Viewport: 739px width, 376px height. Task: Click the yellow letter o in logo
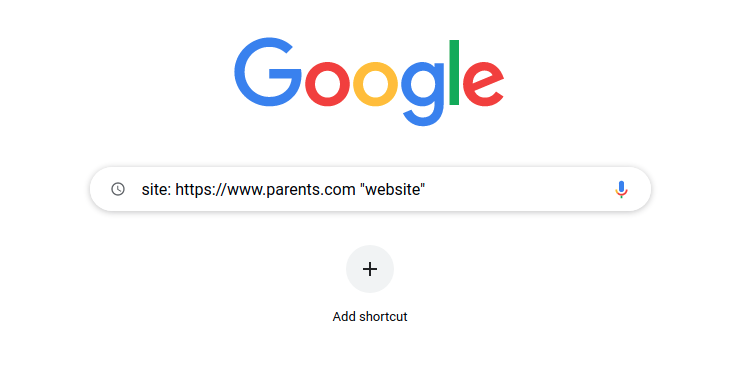[376, 84]
